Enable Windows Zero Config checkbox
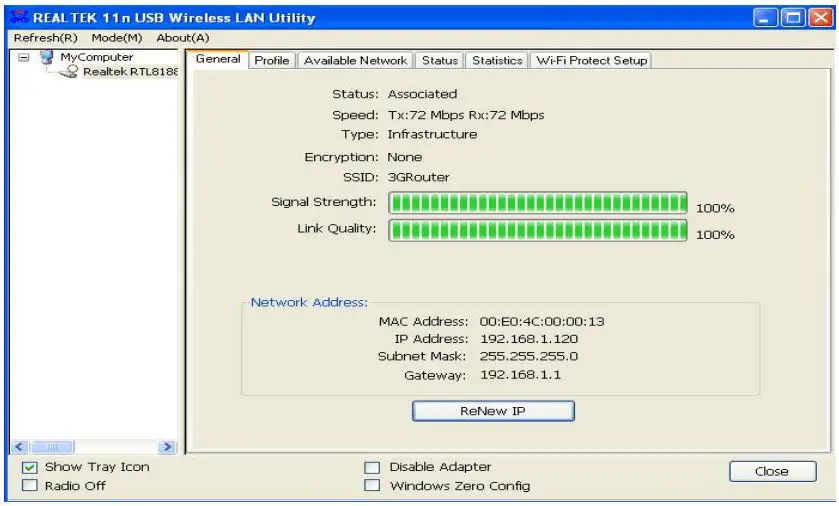 coord(372,486)
